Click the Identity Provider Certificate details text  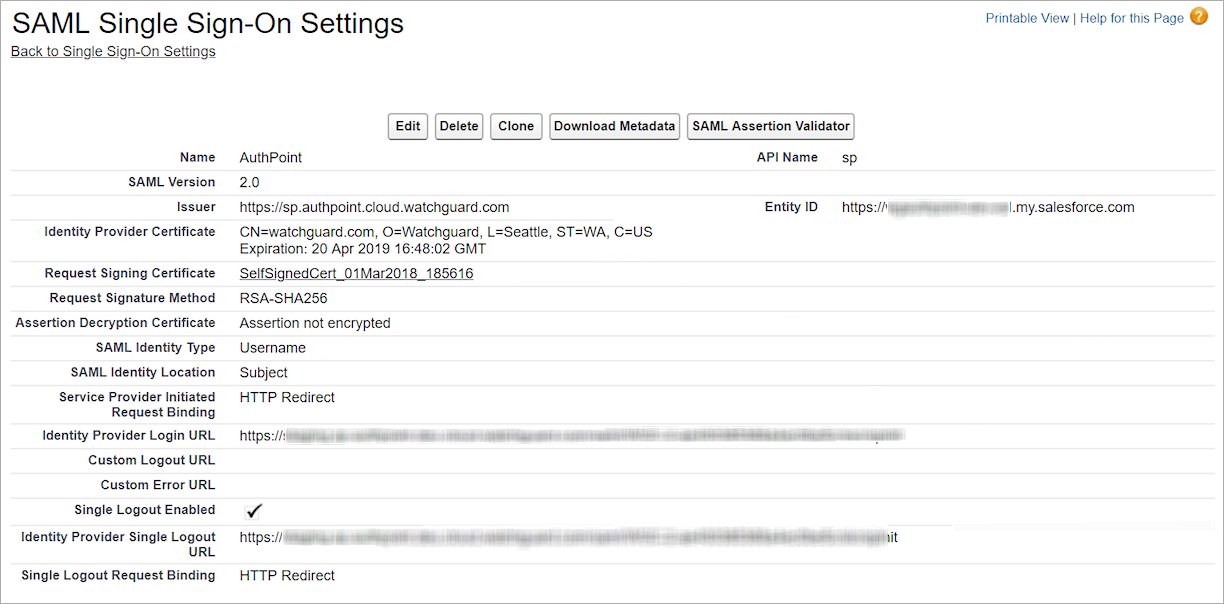tap(445, 239)
